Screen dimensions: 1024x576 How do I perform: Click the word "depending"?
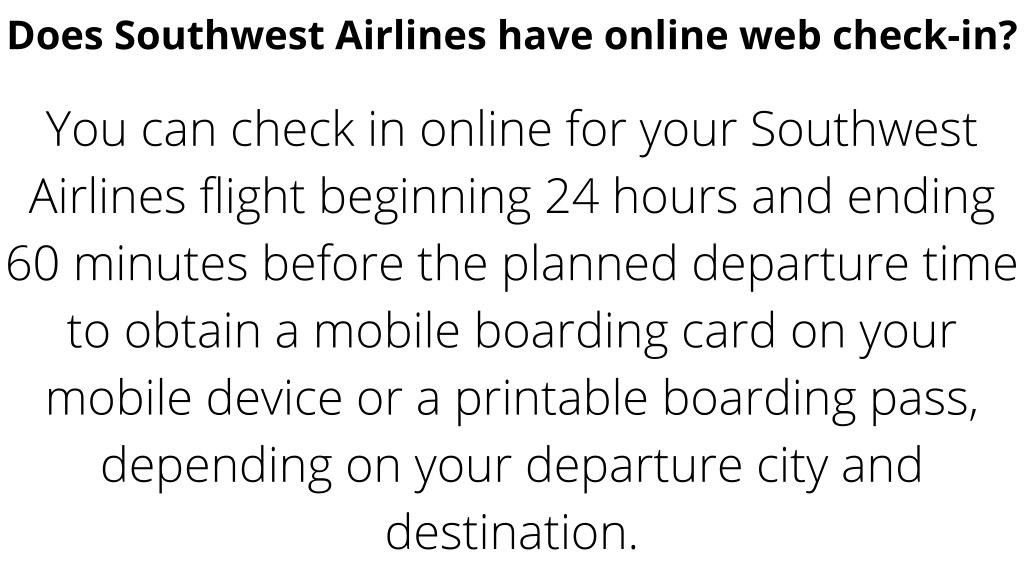coord(216,466)
